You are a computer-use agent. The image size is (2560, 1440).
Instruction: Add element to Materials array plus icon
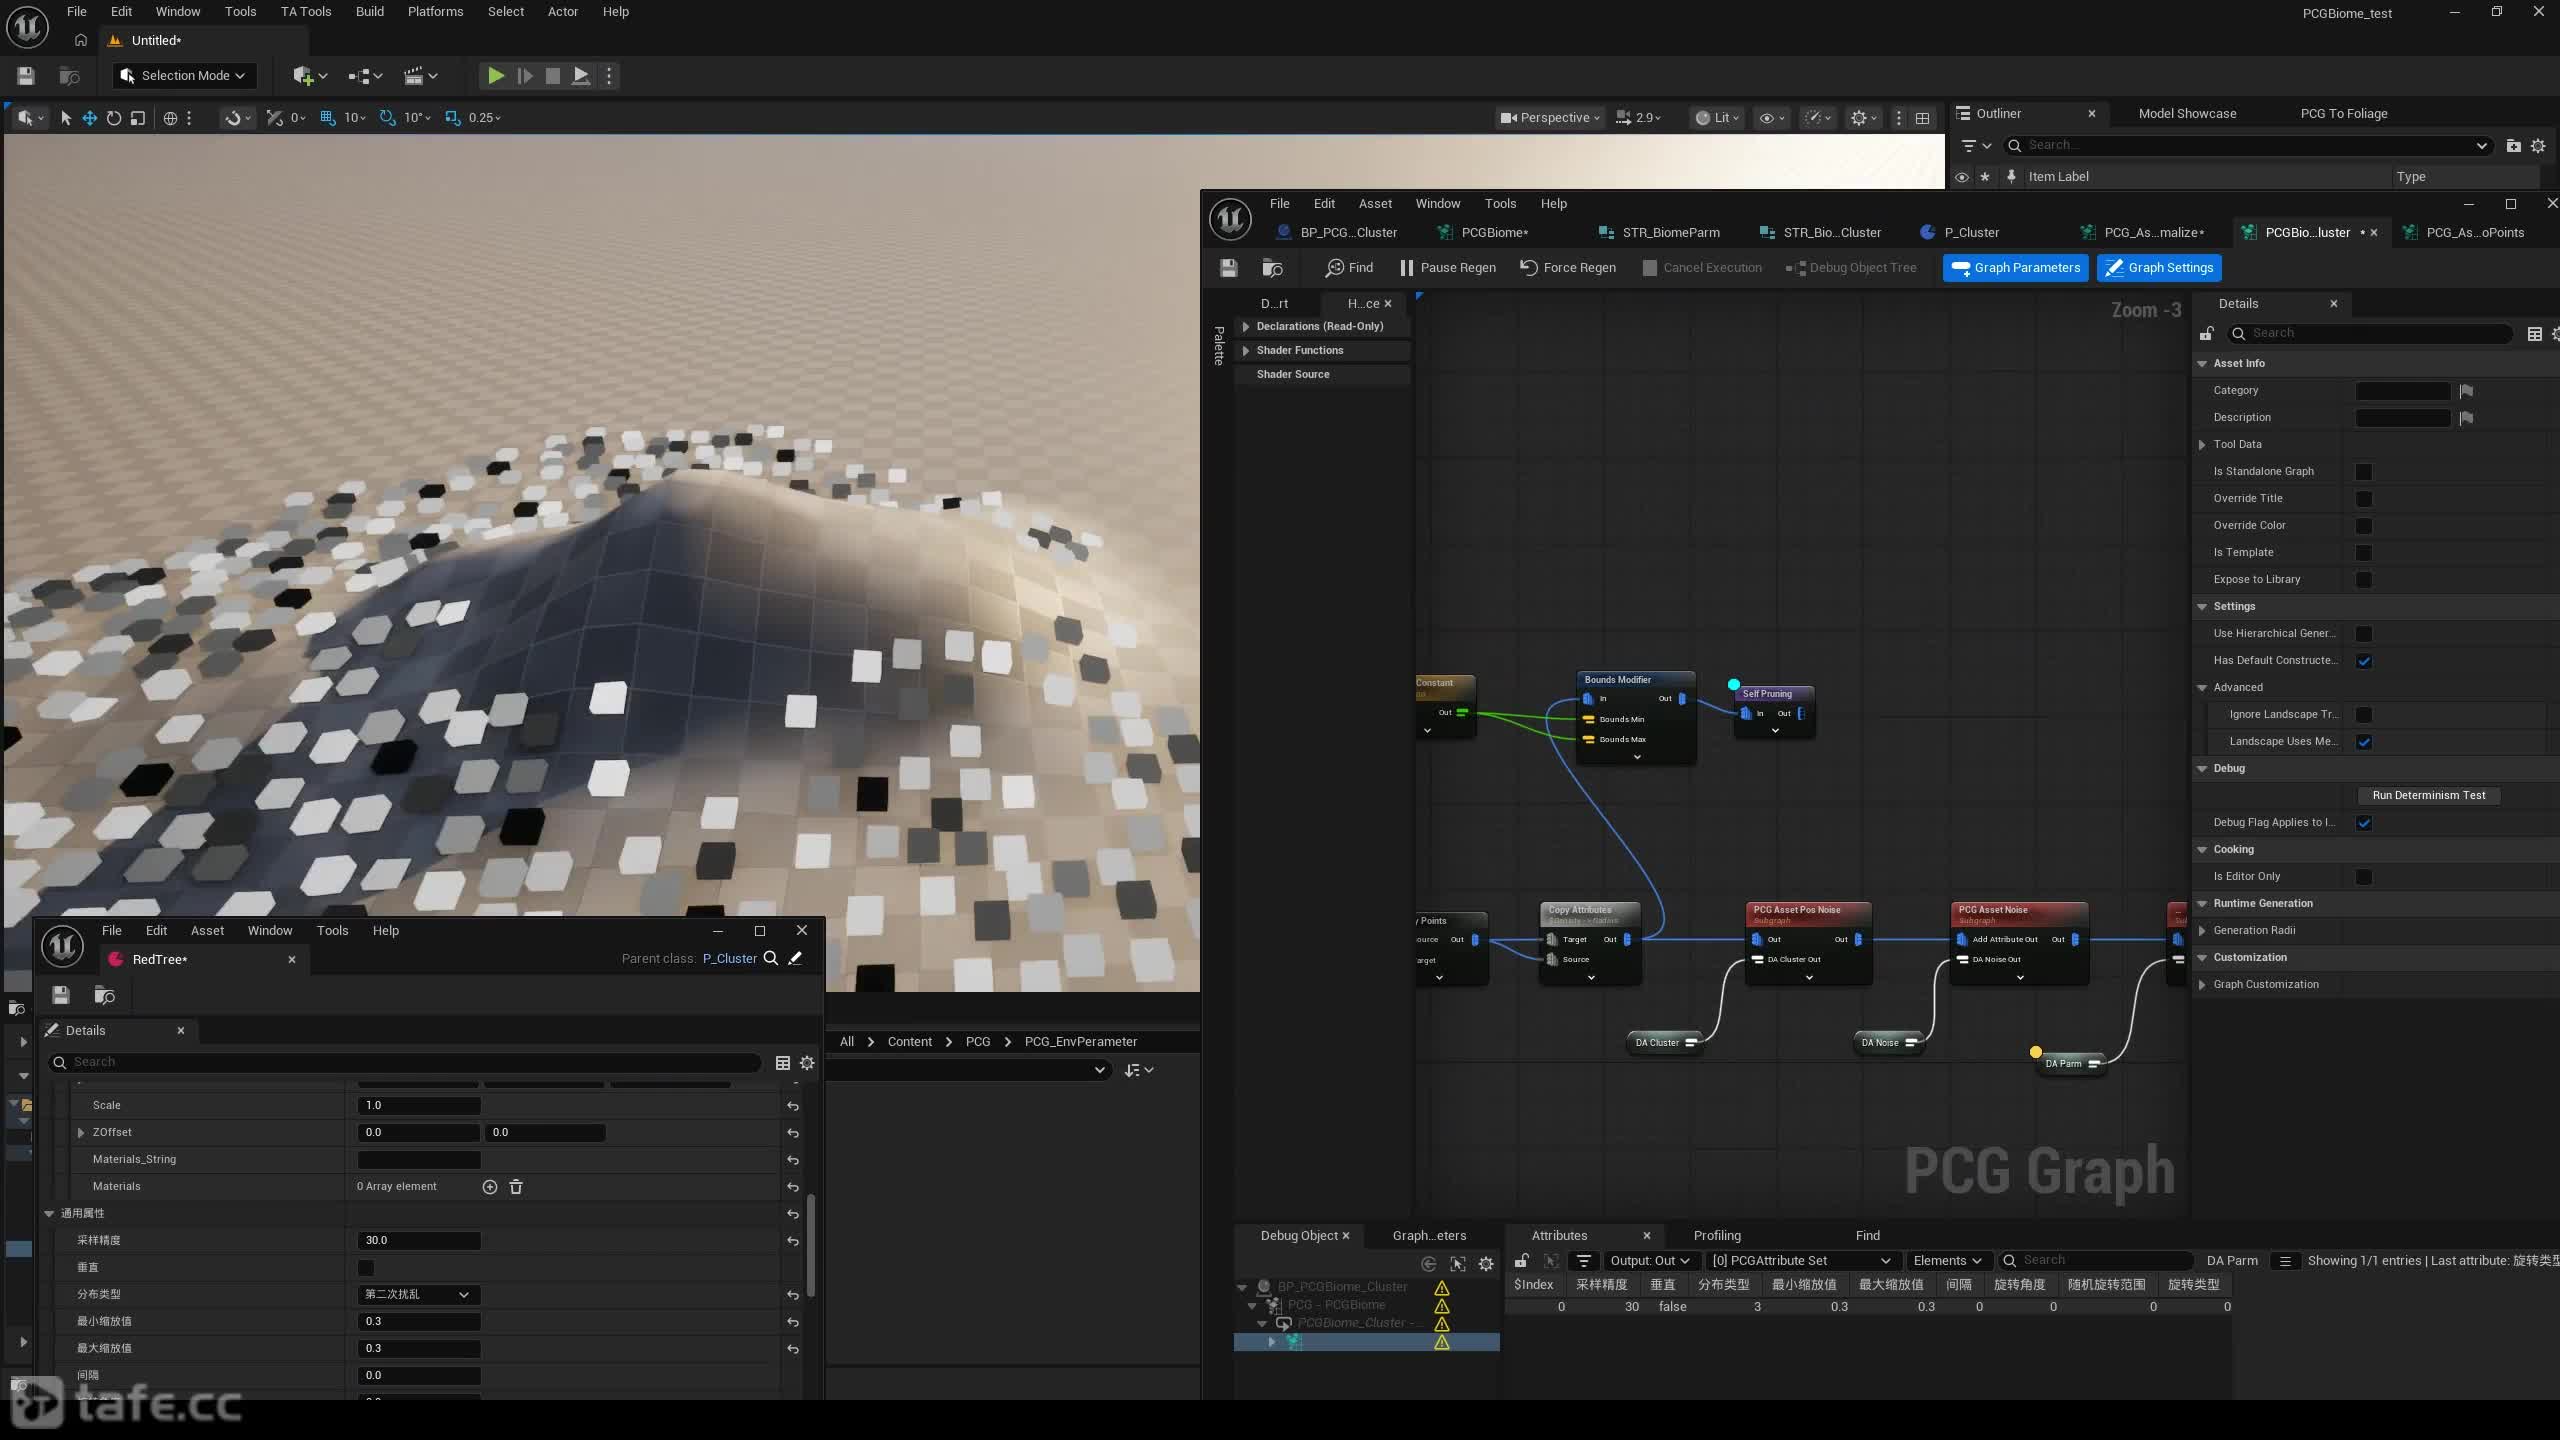pyautogui.click(x=490, y=1187)
